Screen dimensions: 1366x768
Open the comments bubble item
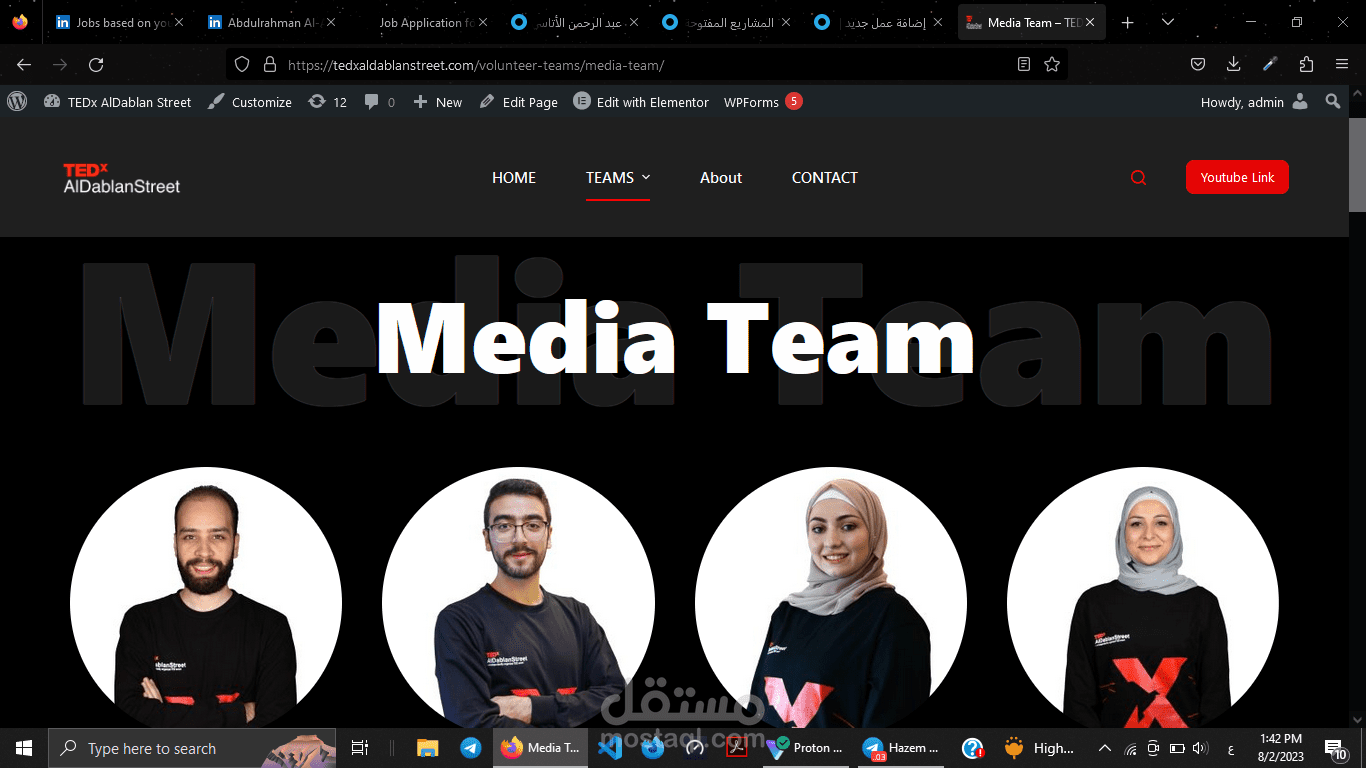[380, 102]
